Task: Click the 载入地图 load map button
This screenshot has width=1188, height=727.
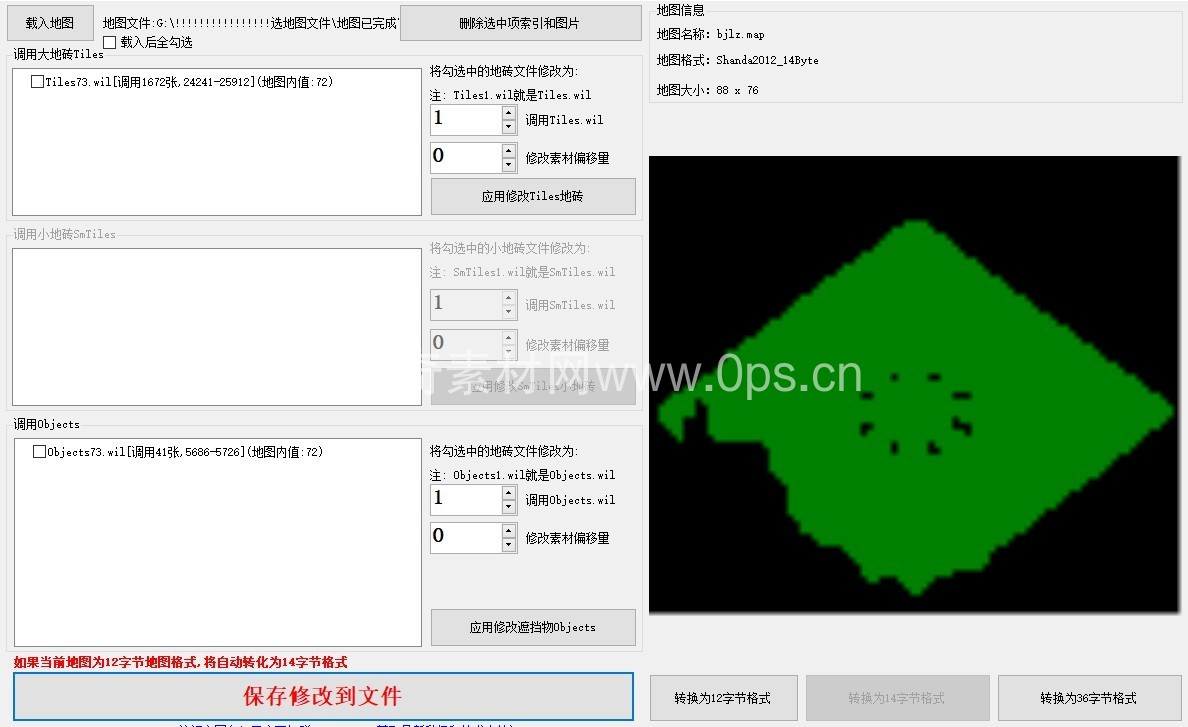Action: (50, 23)
